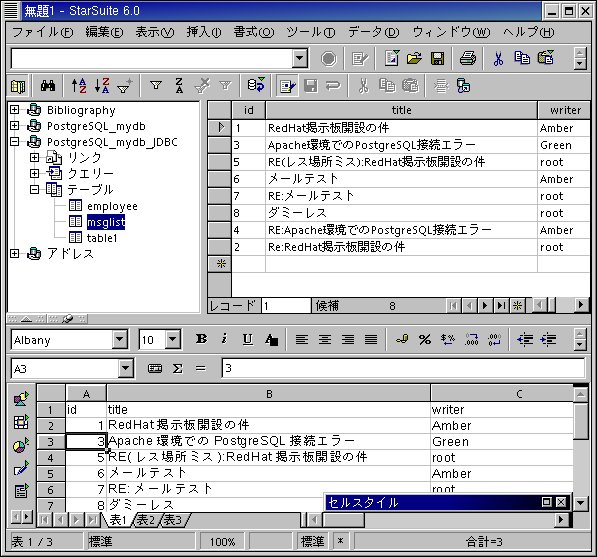Print document with printer icon
The height and width of the screenshot is (557, 597).
(468, 58)
